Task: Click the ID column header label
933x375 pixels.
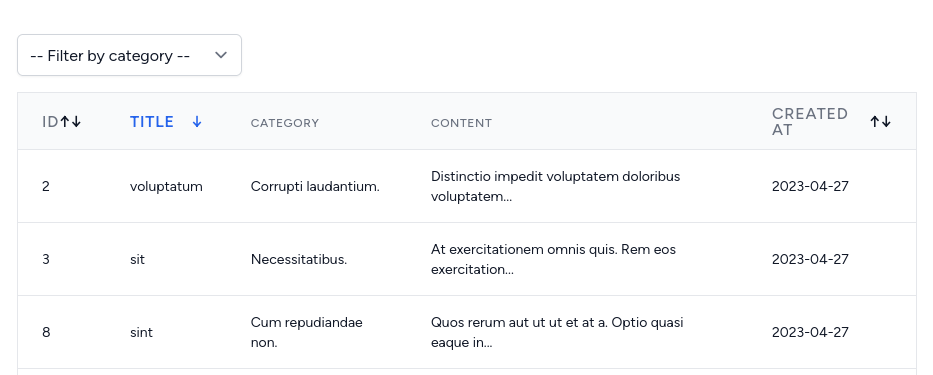Action: pos(50,122)
